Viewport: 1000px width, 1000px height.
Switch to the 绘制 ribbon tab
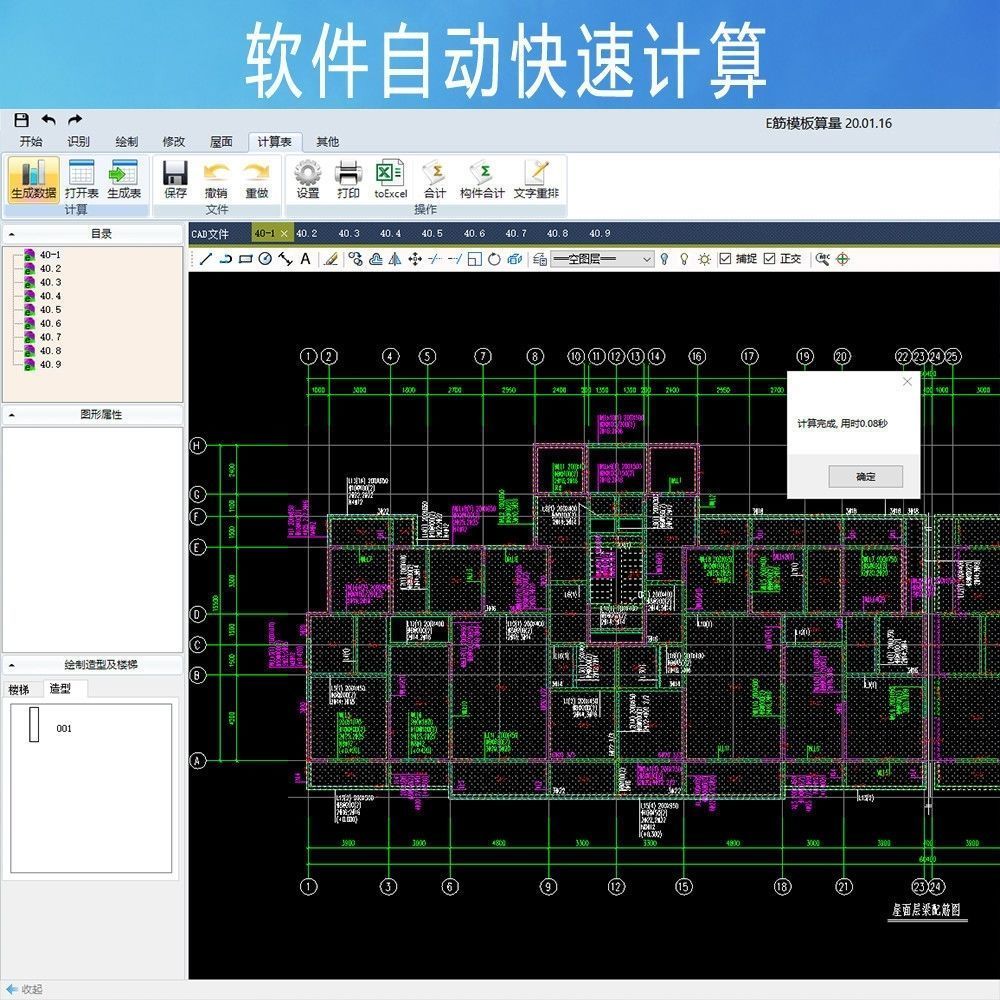tap(126, 142)
